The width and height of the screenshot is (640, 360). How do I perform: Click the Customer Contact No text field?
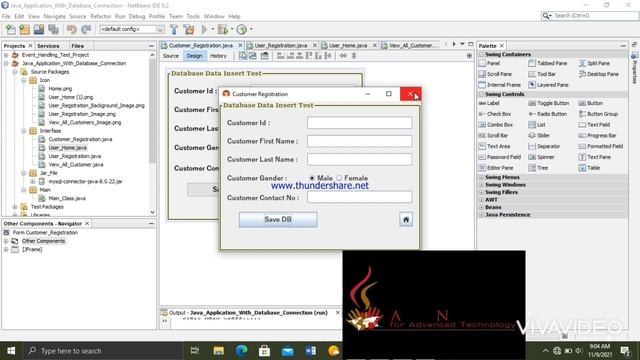point(360,197)
